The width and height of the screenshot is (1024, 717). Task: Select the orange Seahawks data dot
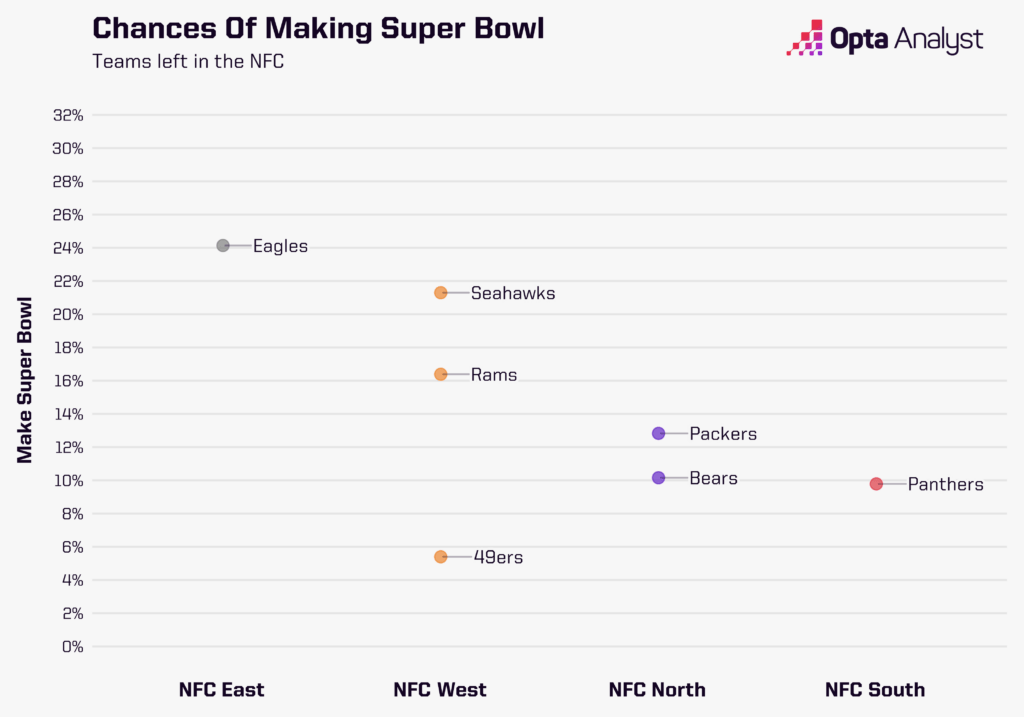(441, 293)
